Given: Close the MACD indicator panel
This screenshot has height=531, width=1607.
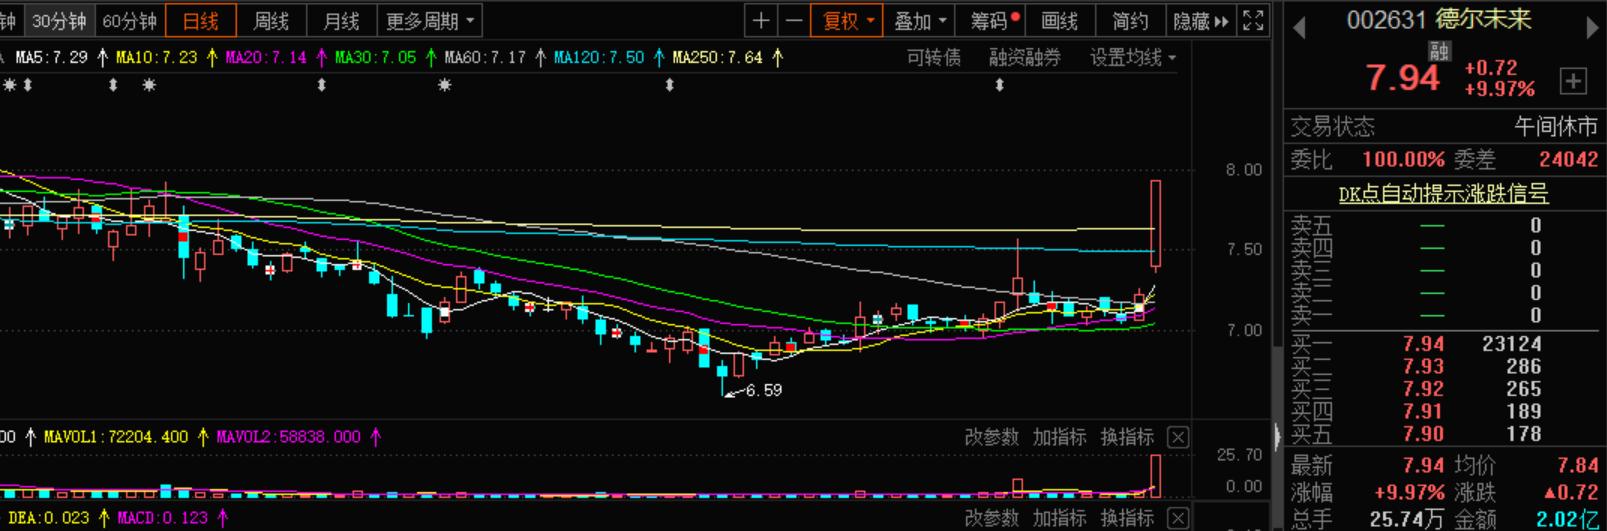Looking at the screenshot, I should tap(1178, 518).
